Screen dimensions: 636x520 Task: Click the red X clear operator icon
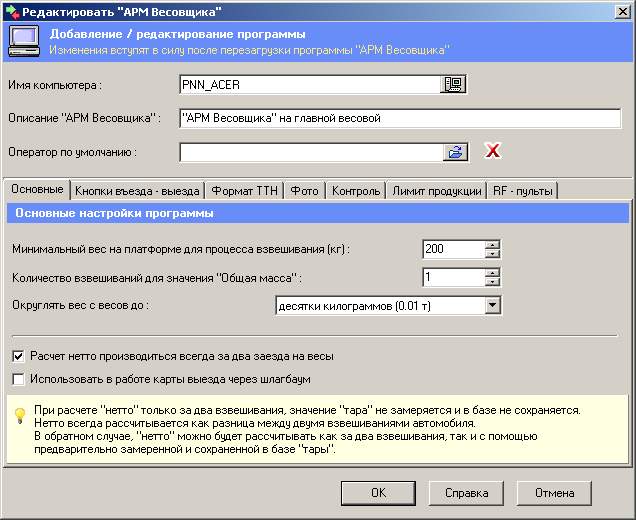coord(492,152)
